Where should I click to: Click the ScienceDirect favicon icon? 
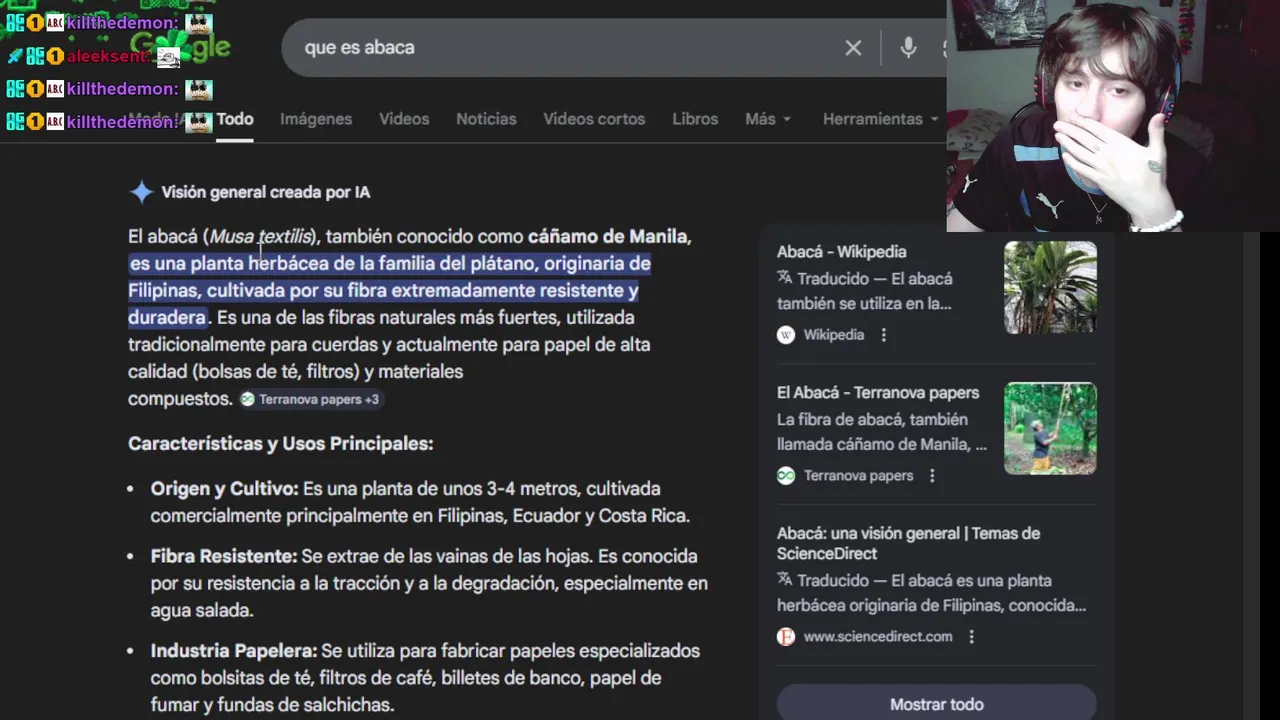coord(786,637)
